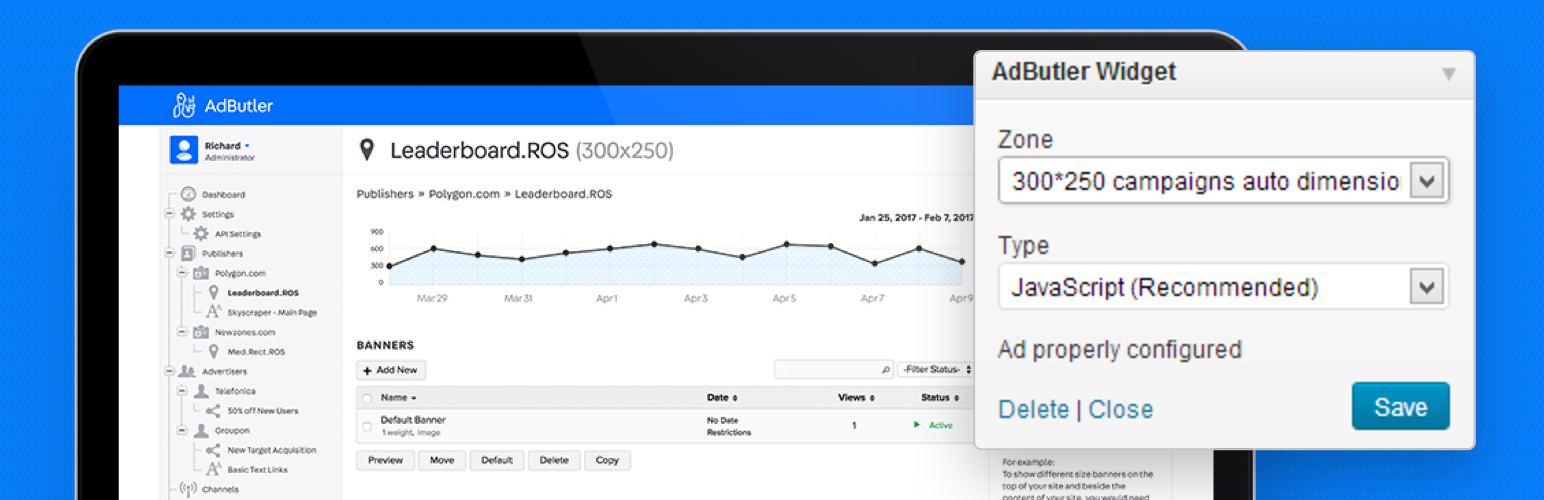Tick the Default Banner row checkbox

click(x=366, y=426)
